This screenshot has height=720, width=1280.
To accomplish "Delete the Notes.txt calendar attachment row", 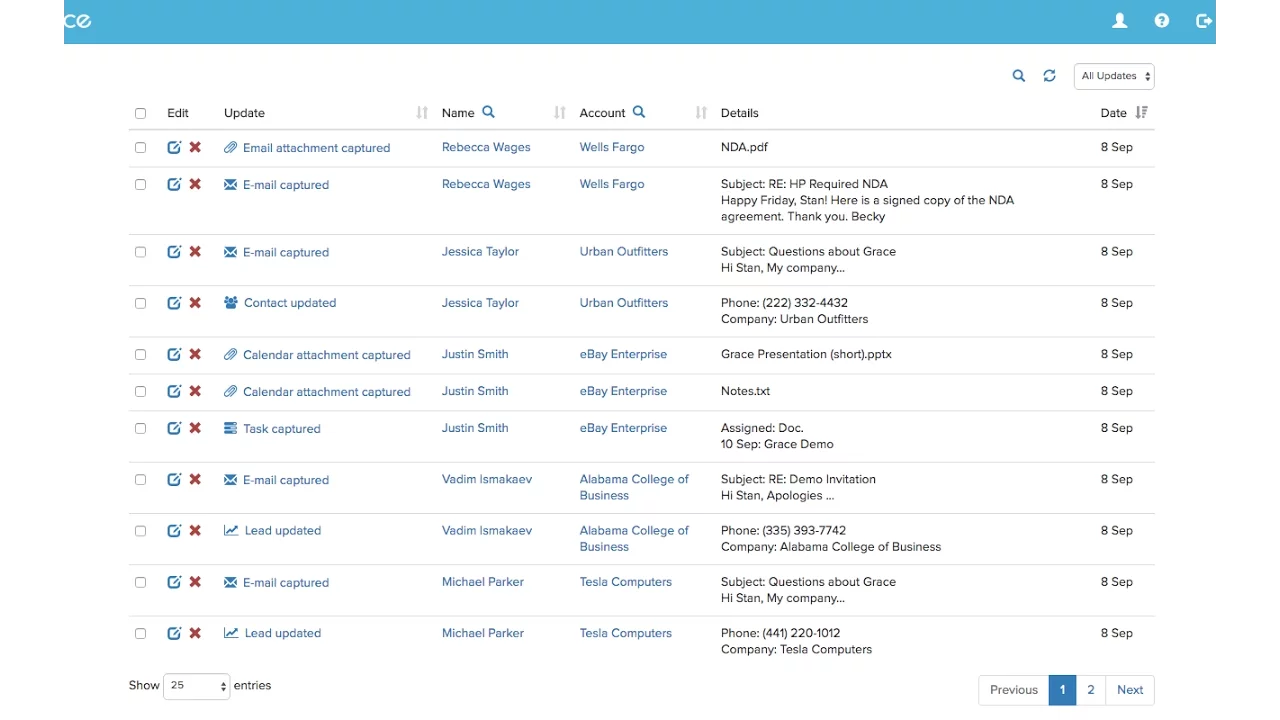I will pyautogui.click(x=195, y=391).
